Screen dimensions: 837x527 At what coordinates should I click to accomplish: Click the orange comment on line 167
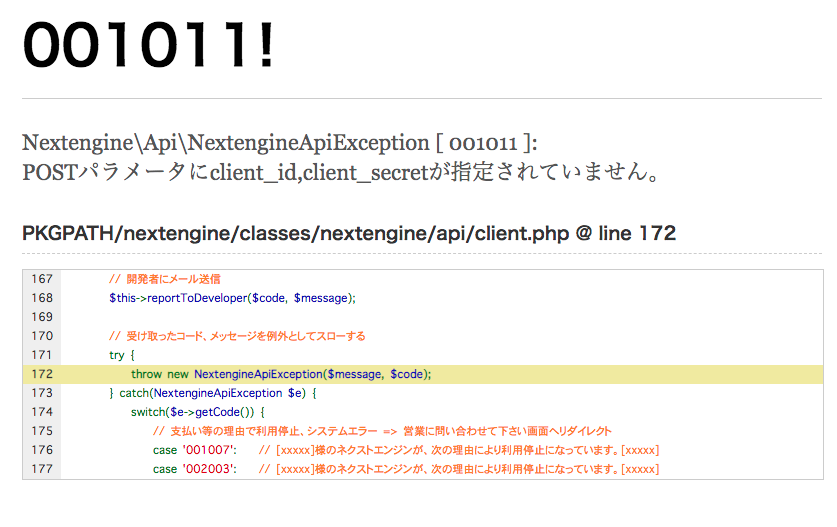click(164, 279)
